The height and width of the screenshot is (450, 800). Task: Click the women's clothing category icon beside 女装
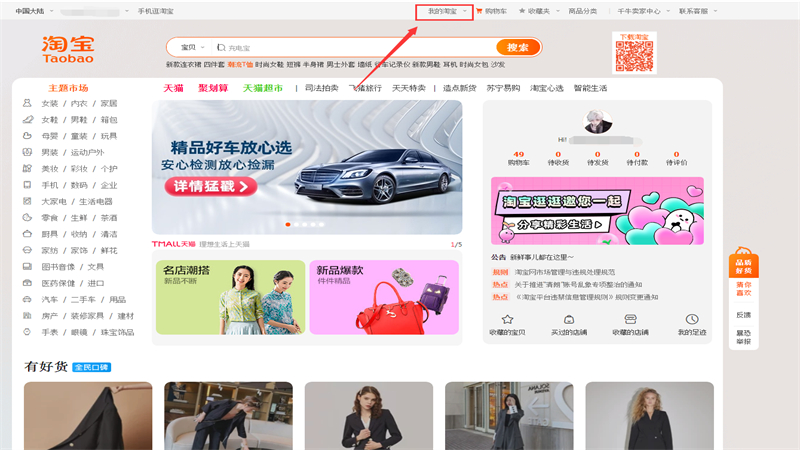point(27,103)
